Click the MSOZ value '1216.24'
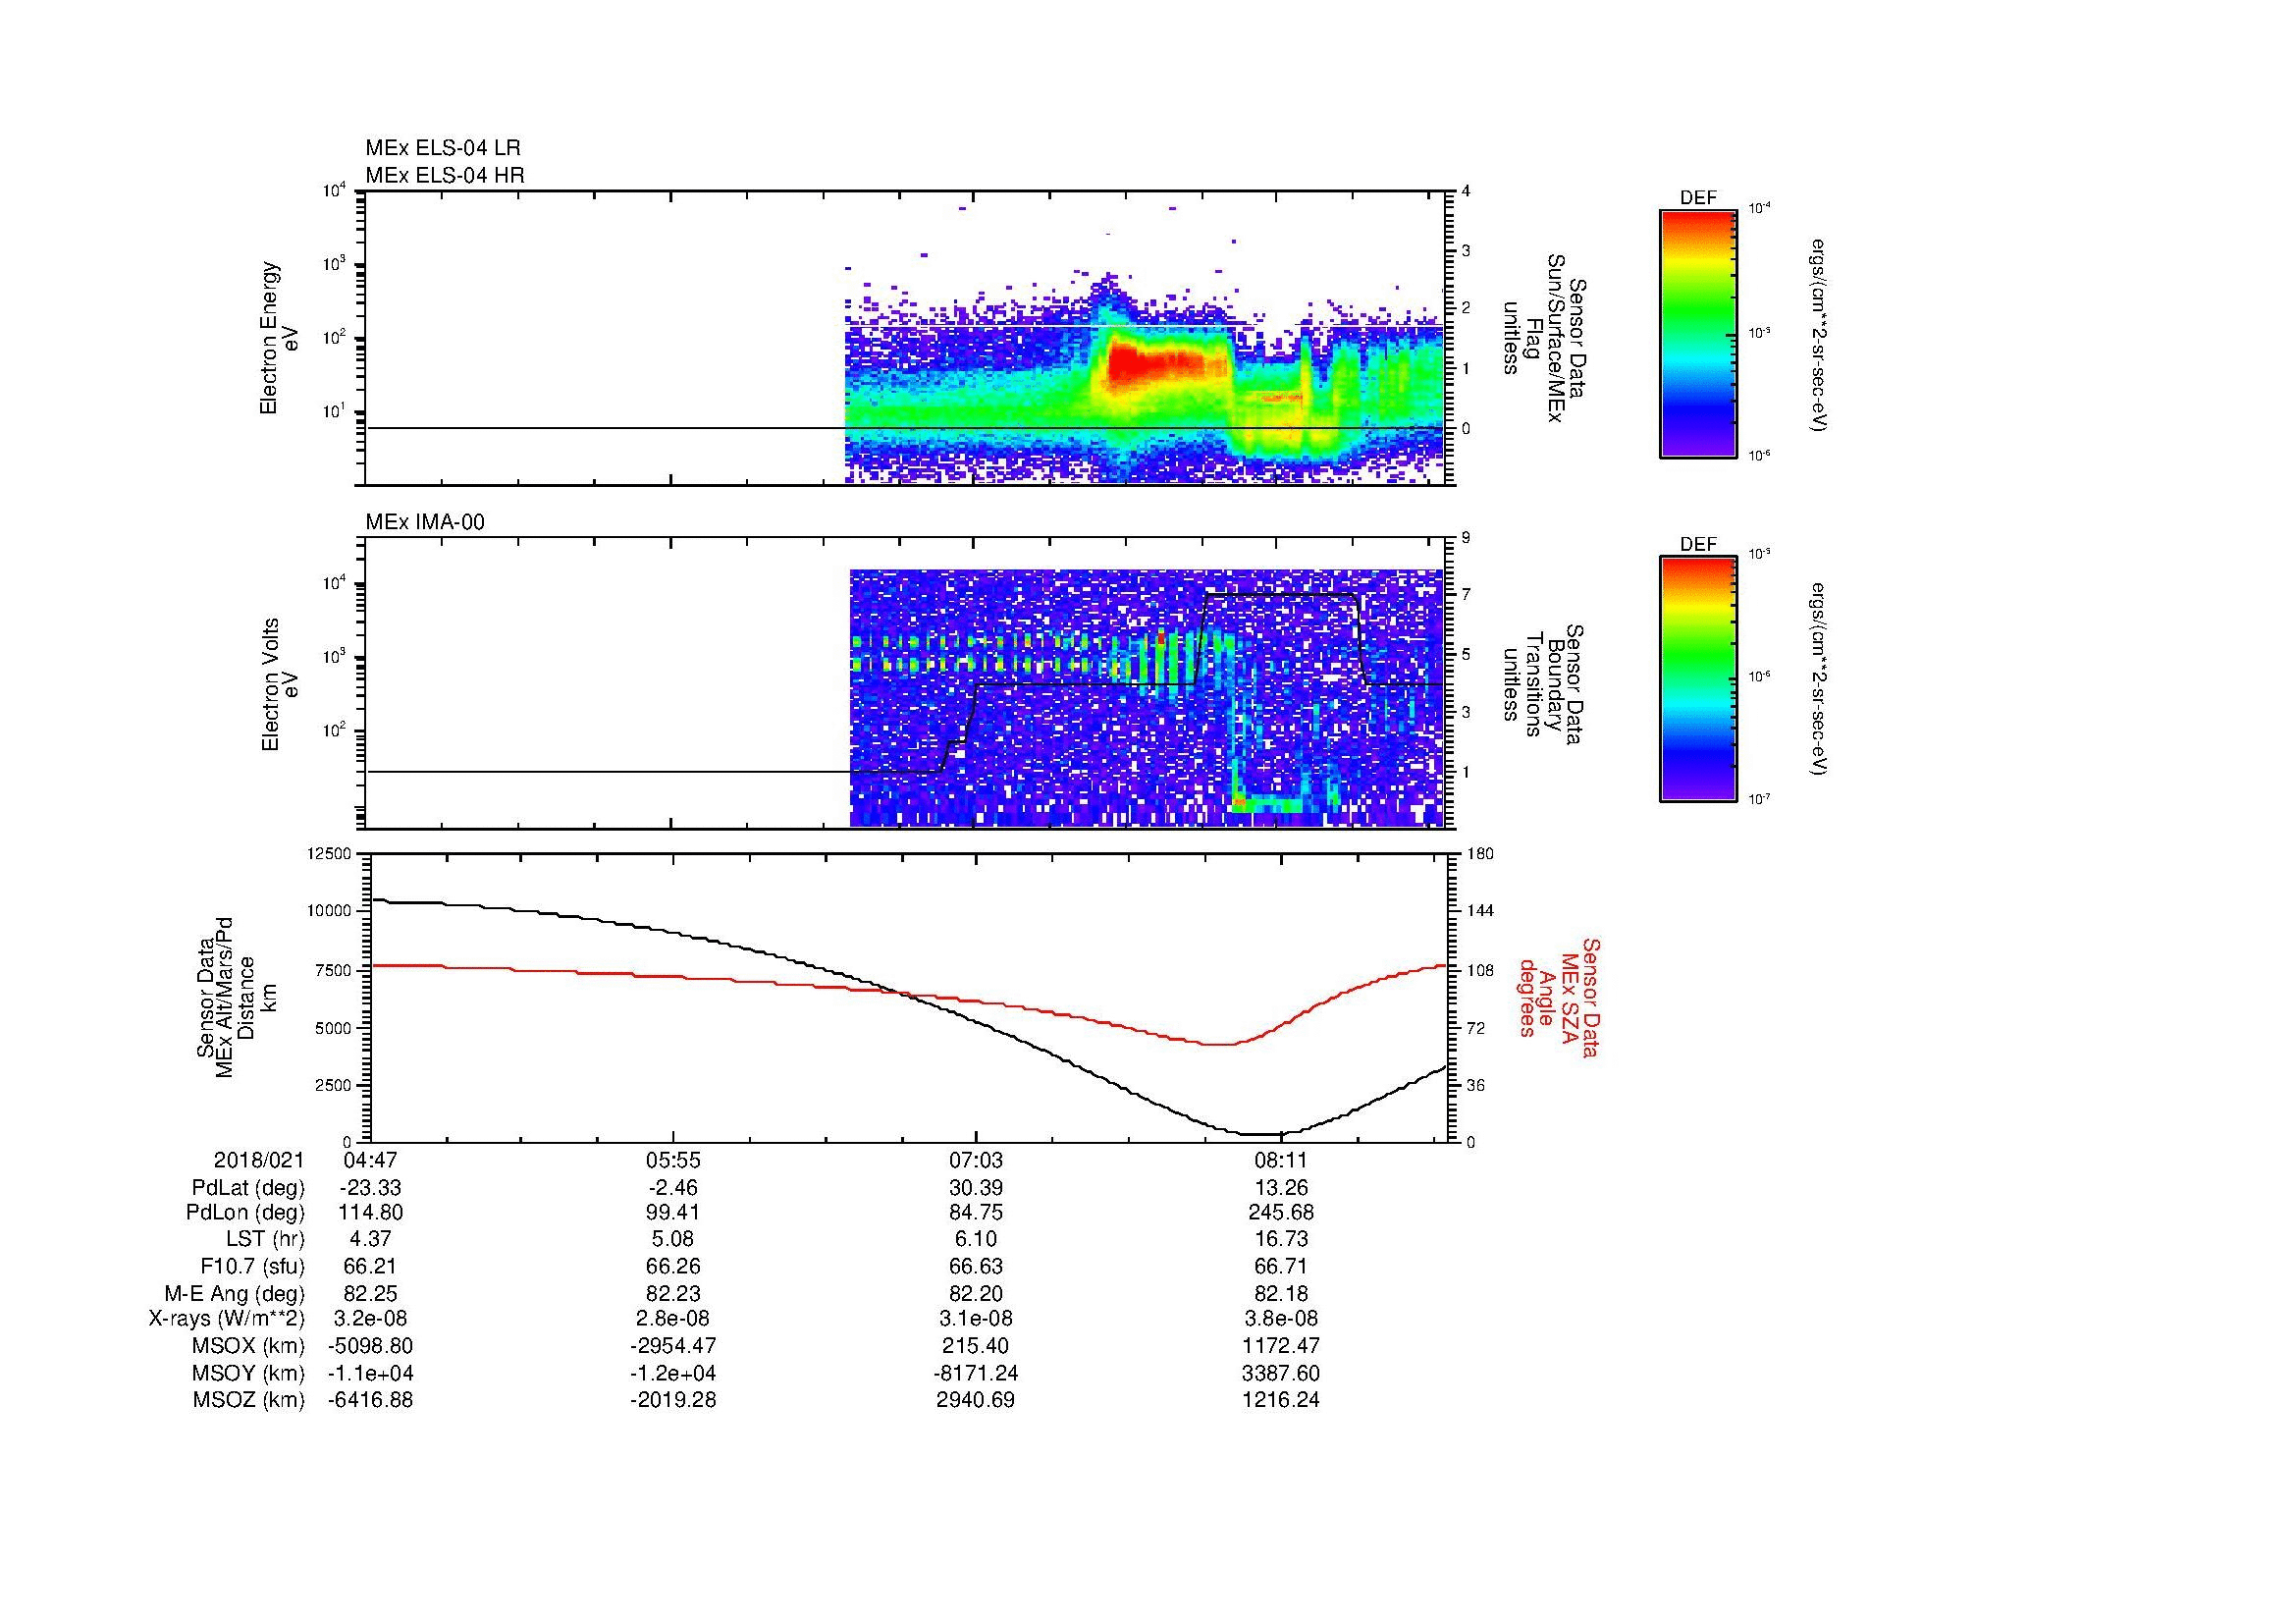The image size is (2296, 1623). 1281,1400
